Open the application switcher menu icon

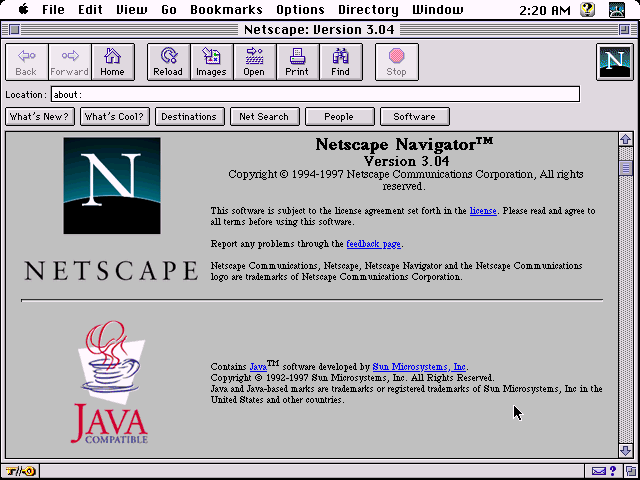617,10
